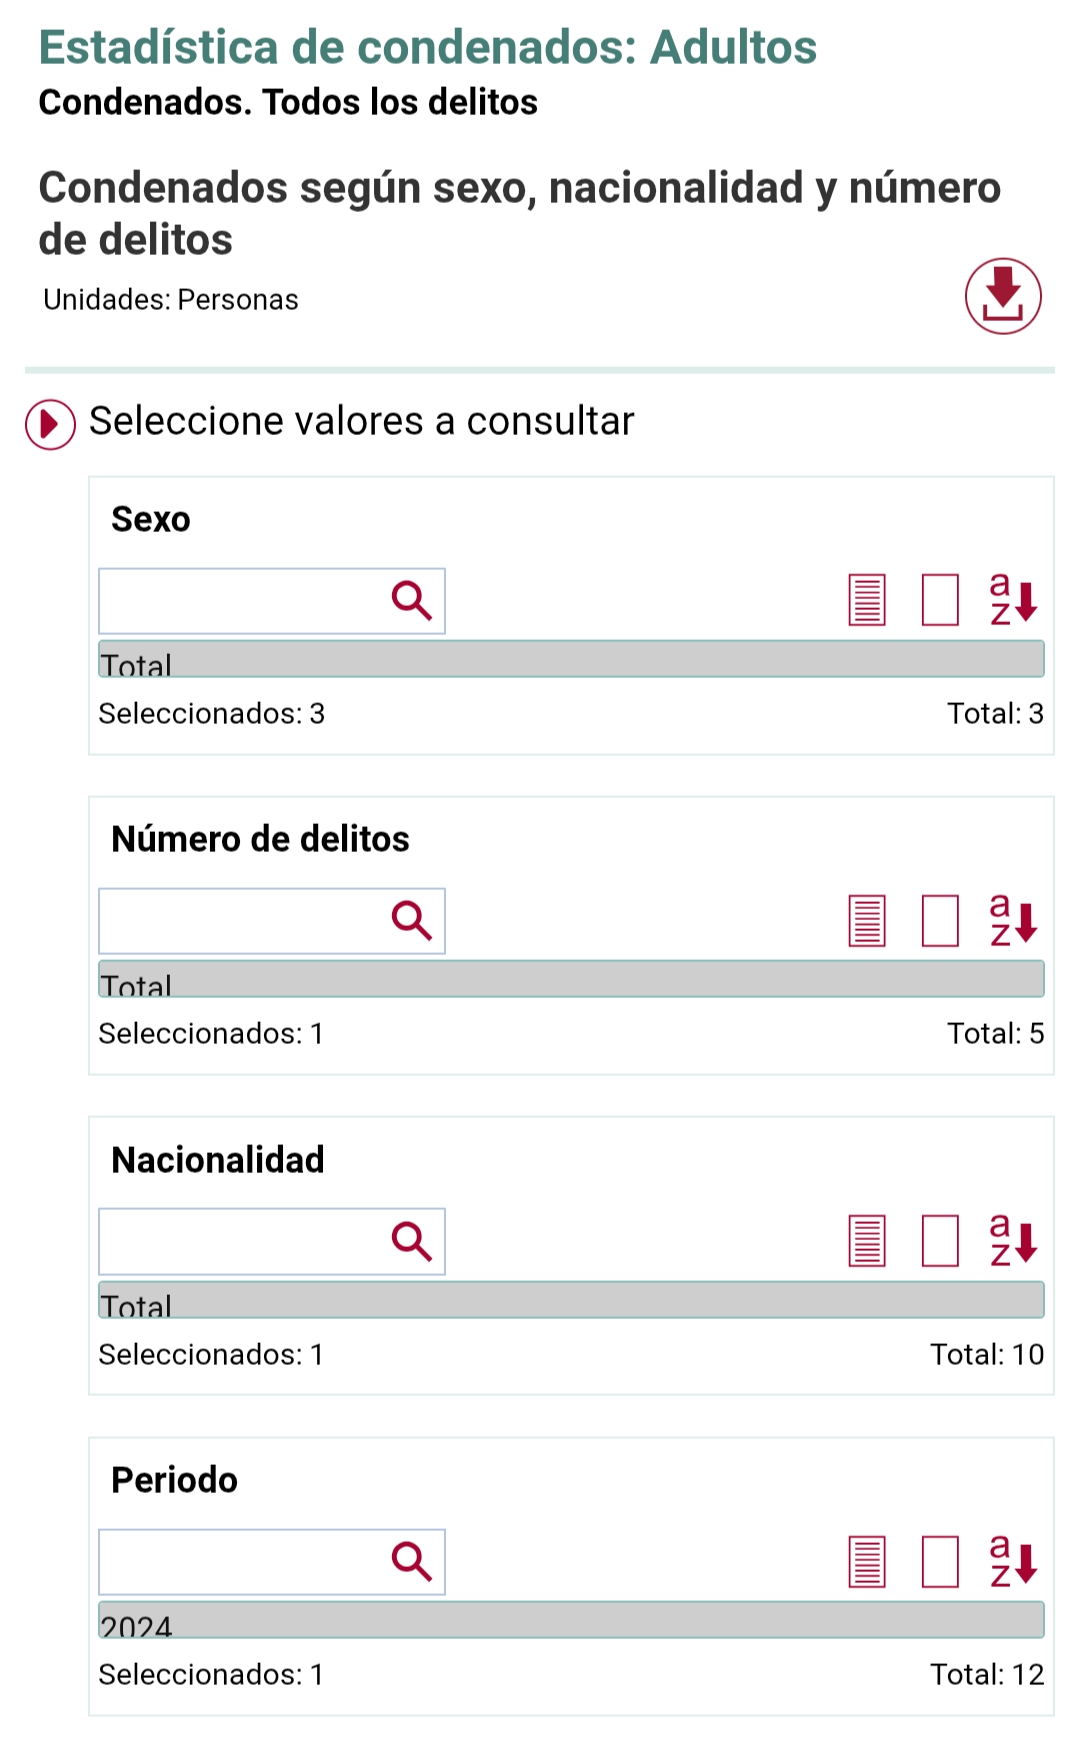Clear selection in Número de delitos

point(939,920)
